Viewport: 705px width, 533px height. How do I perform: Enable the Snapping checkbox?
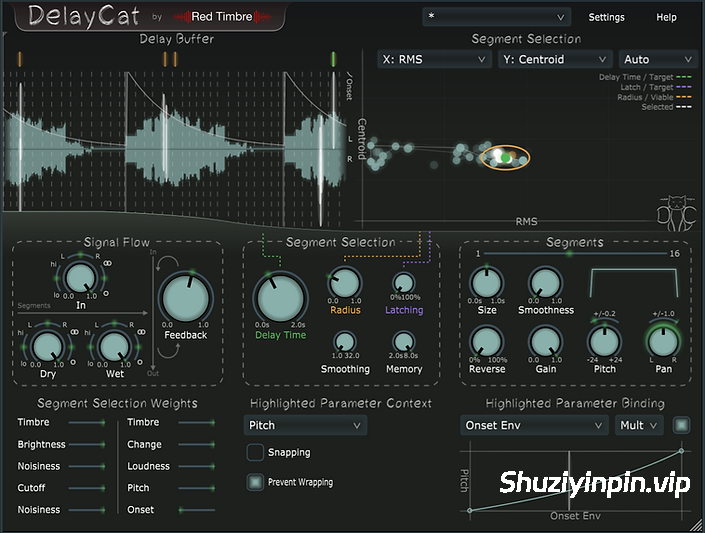255,452
